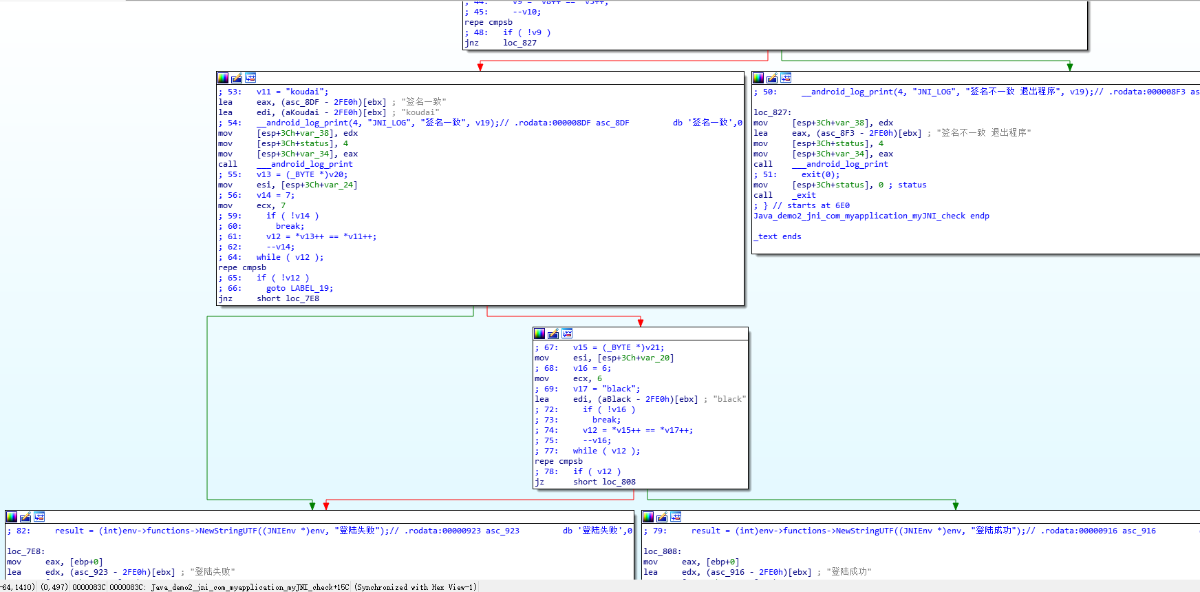Select line 54 __android_log_print 签名一致 pseudocode
The height and width of the screenshot is (592, 1200).
(x=480, y=122)
